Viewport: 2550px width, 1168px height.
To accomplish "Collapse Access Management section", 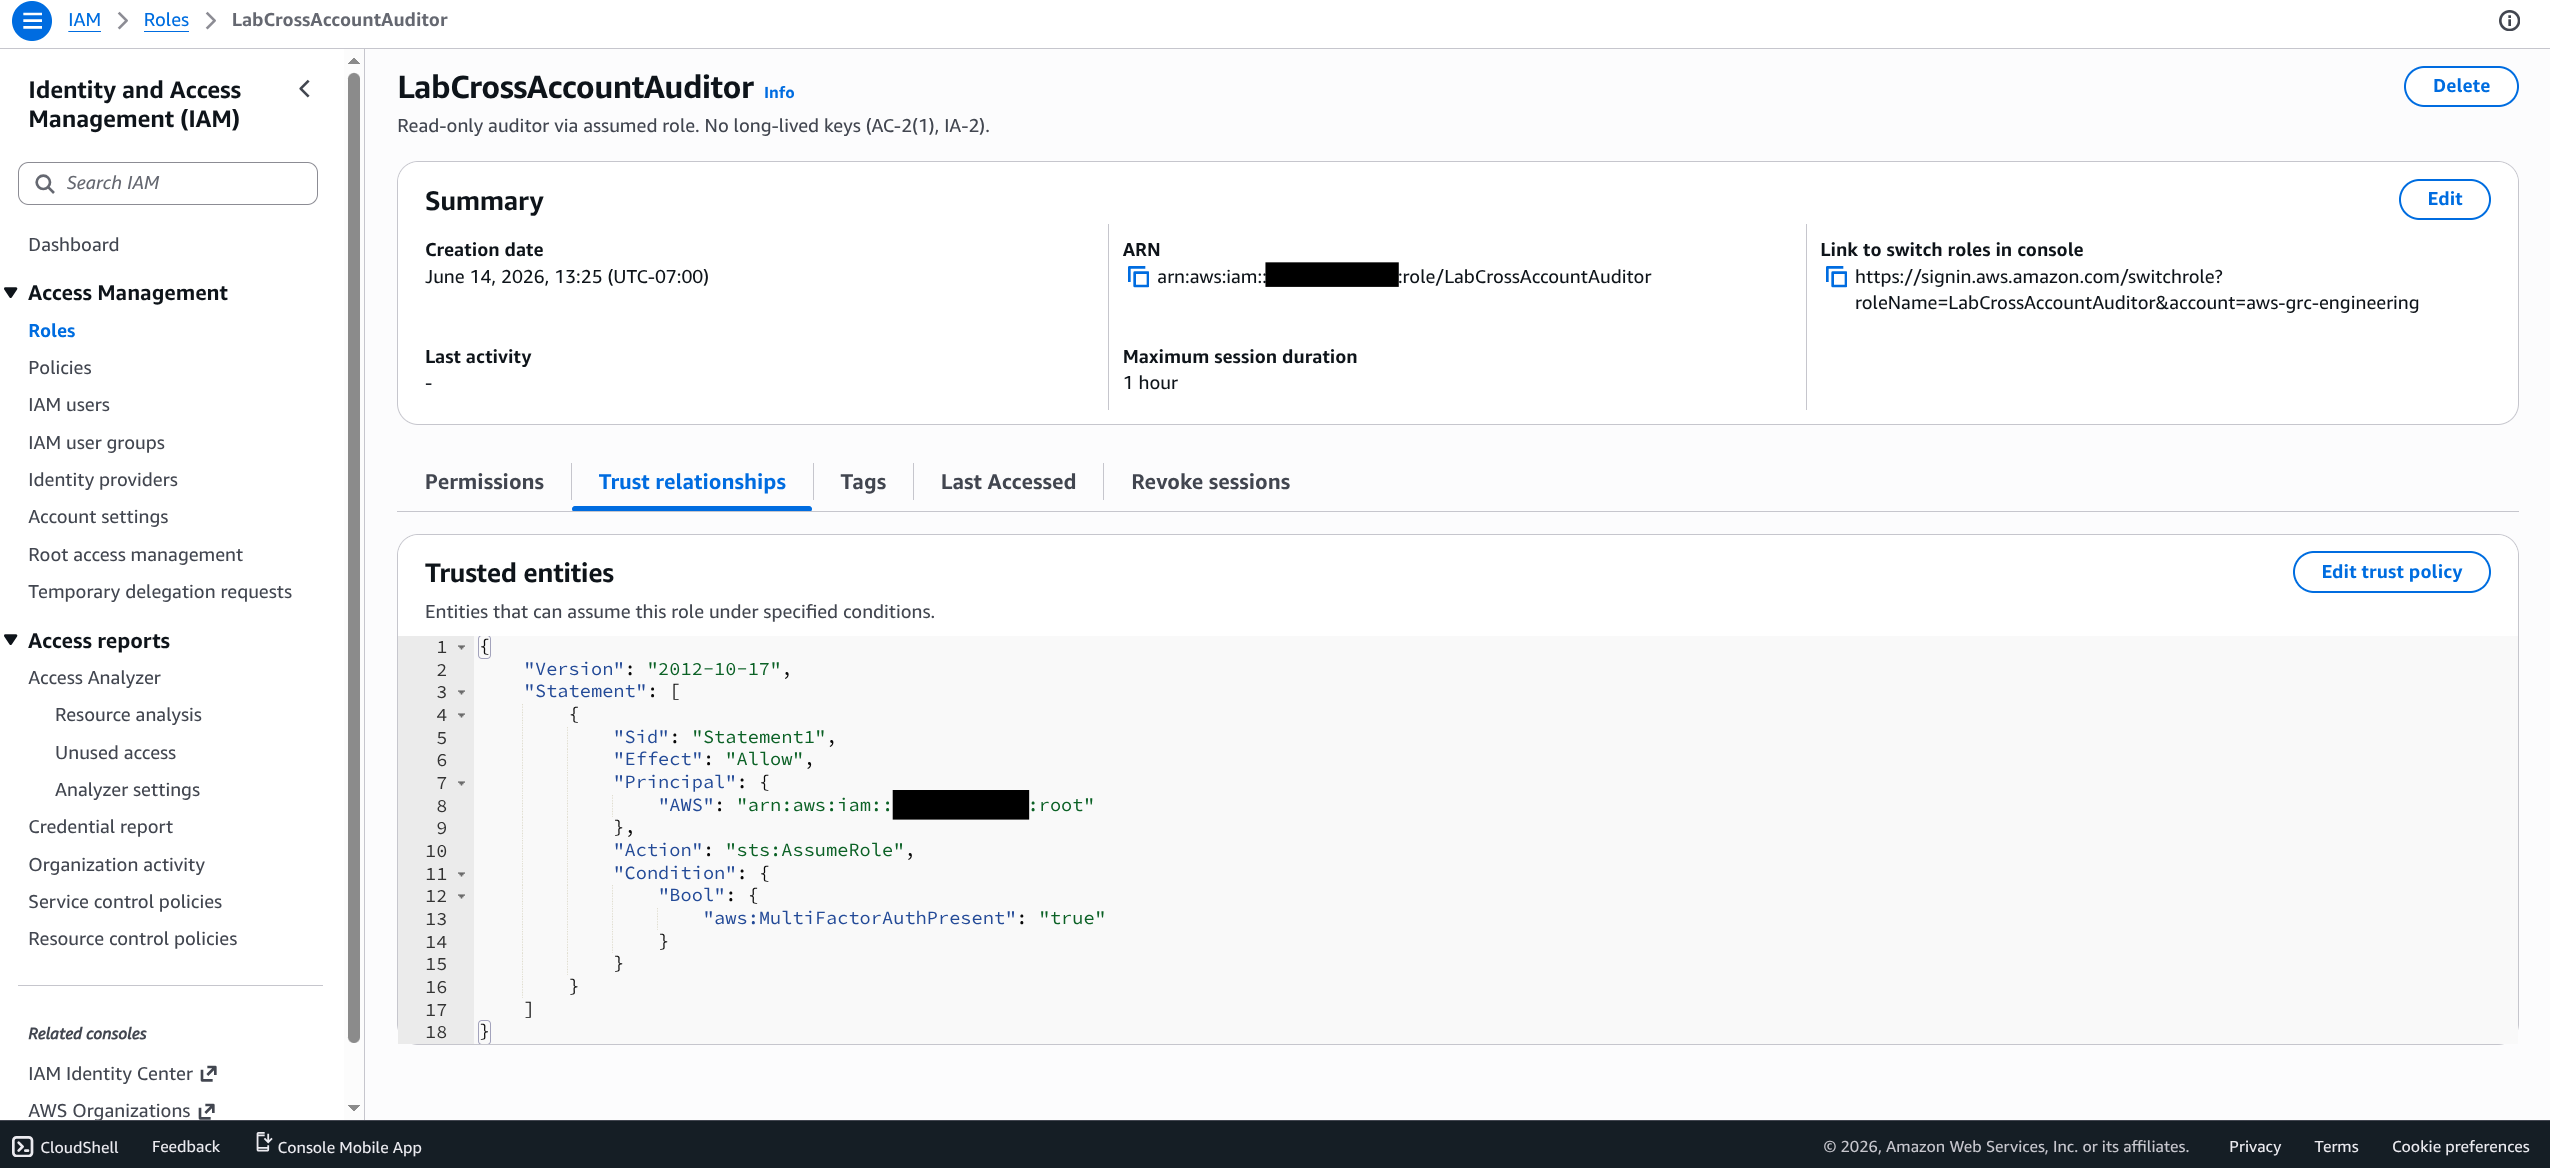I will click(x=11, y=293).
